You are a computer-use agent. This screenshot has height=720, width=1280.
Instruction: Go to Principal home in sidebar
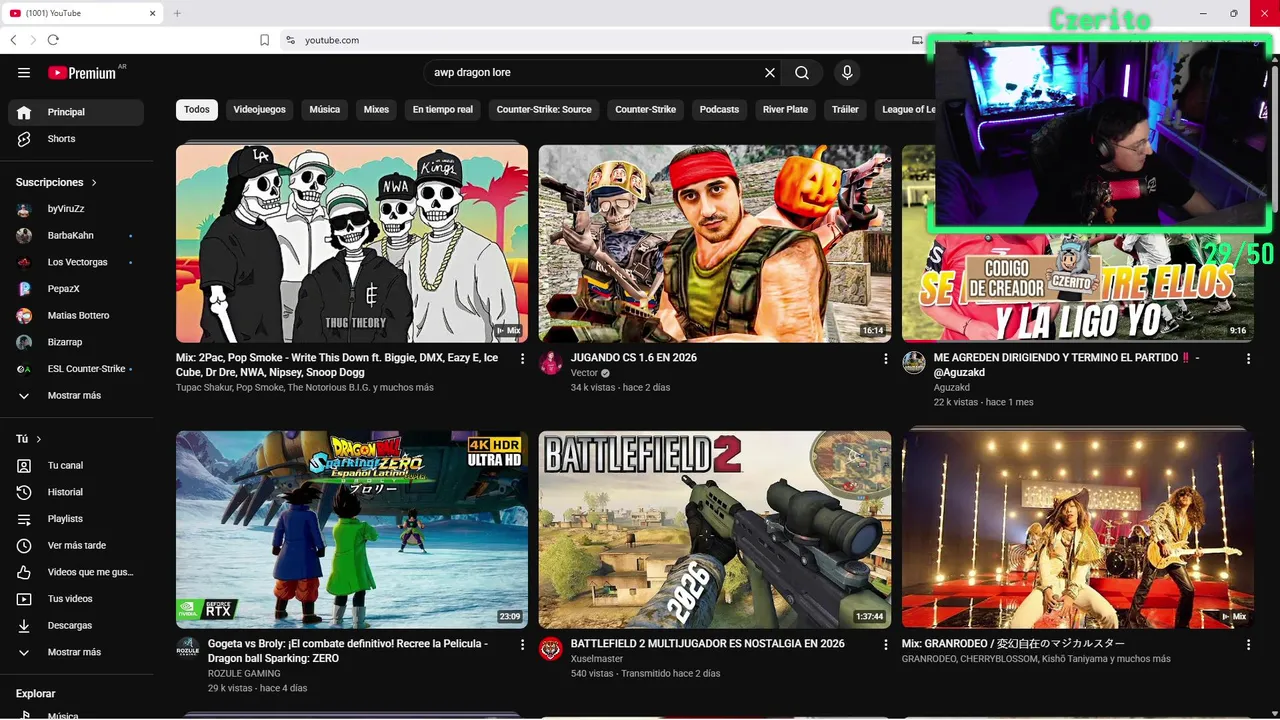pyautogui.click(x=76, y=112)
